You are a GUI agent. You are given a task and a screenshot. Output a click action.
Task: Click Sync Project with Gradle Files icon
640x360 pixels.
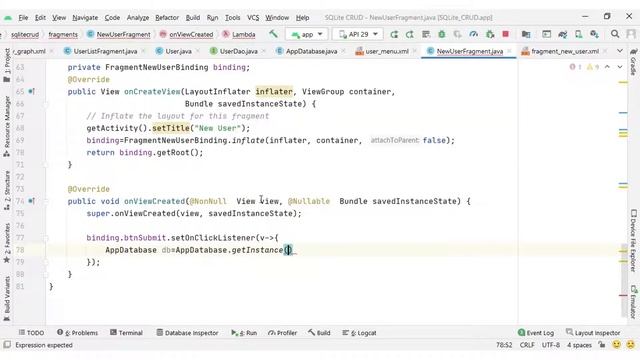coord(562,34)
